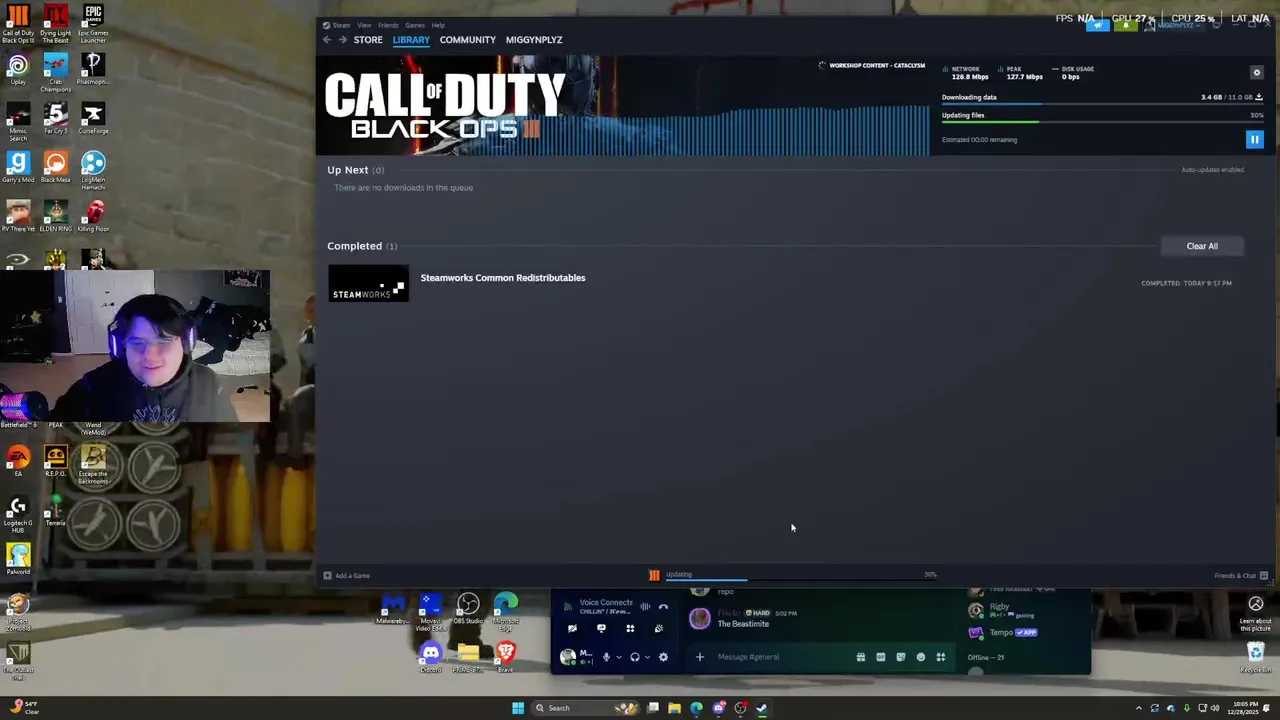
Task: Toggle Discord headphone deafen
Action: tap(634, 657)
